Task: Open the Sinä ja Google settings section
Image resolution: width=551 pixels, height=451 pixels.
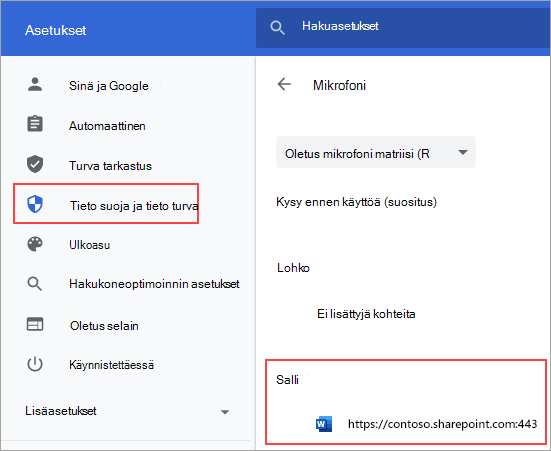Action: tap(109, 86)
